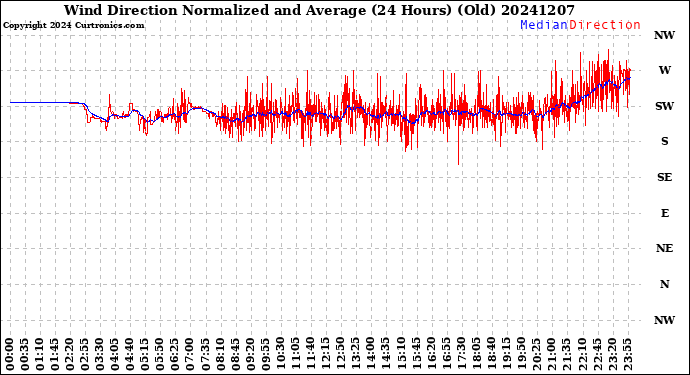This screenshot has height=375, width=690.
Task: Click the SE axis label
Action: pyautogui.click(x=664, y=177)
